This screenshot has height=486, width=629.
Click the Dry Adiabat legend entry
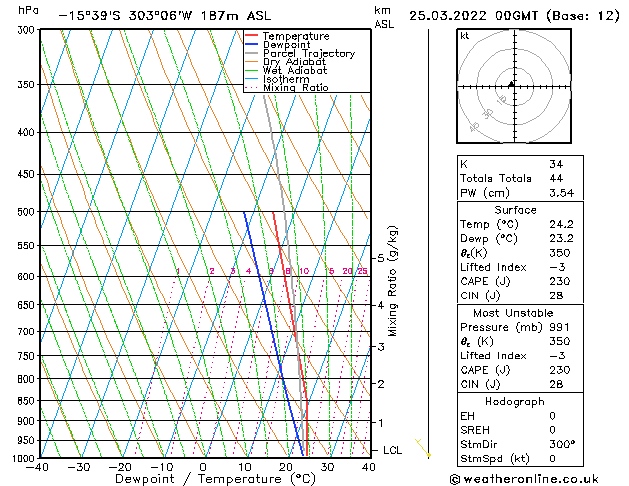coord(286,62)
